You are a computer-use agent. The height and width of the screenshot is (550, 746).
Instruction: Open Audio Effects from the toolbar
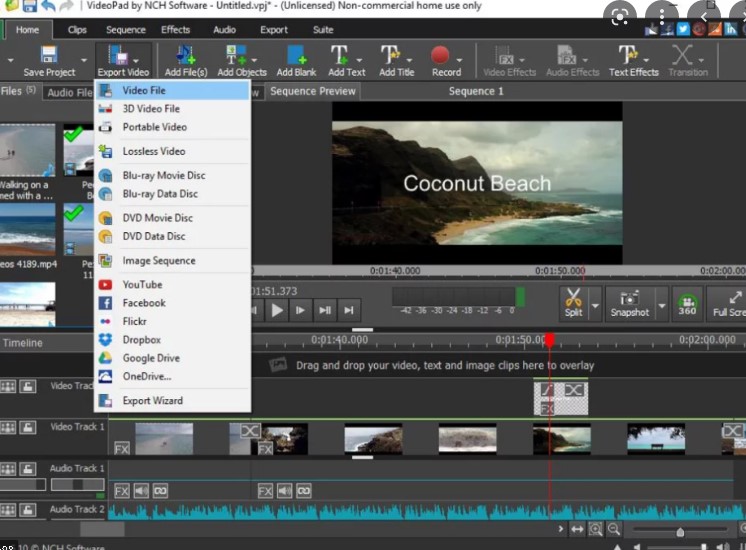coord(567,55)
